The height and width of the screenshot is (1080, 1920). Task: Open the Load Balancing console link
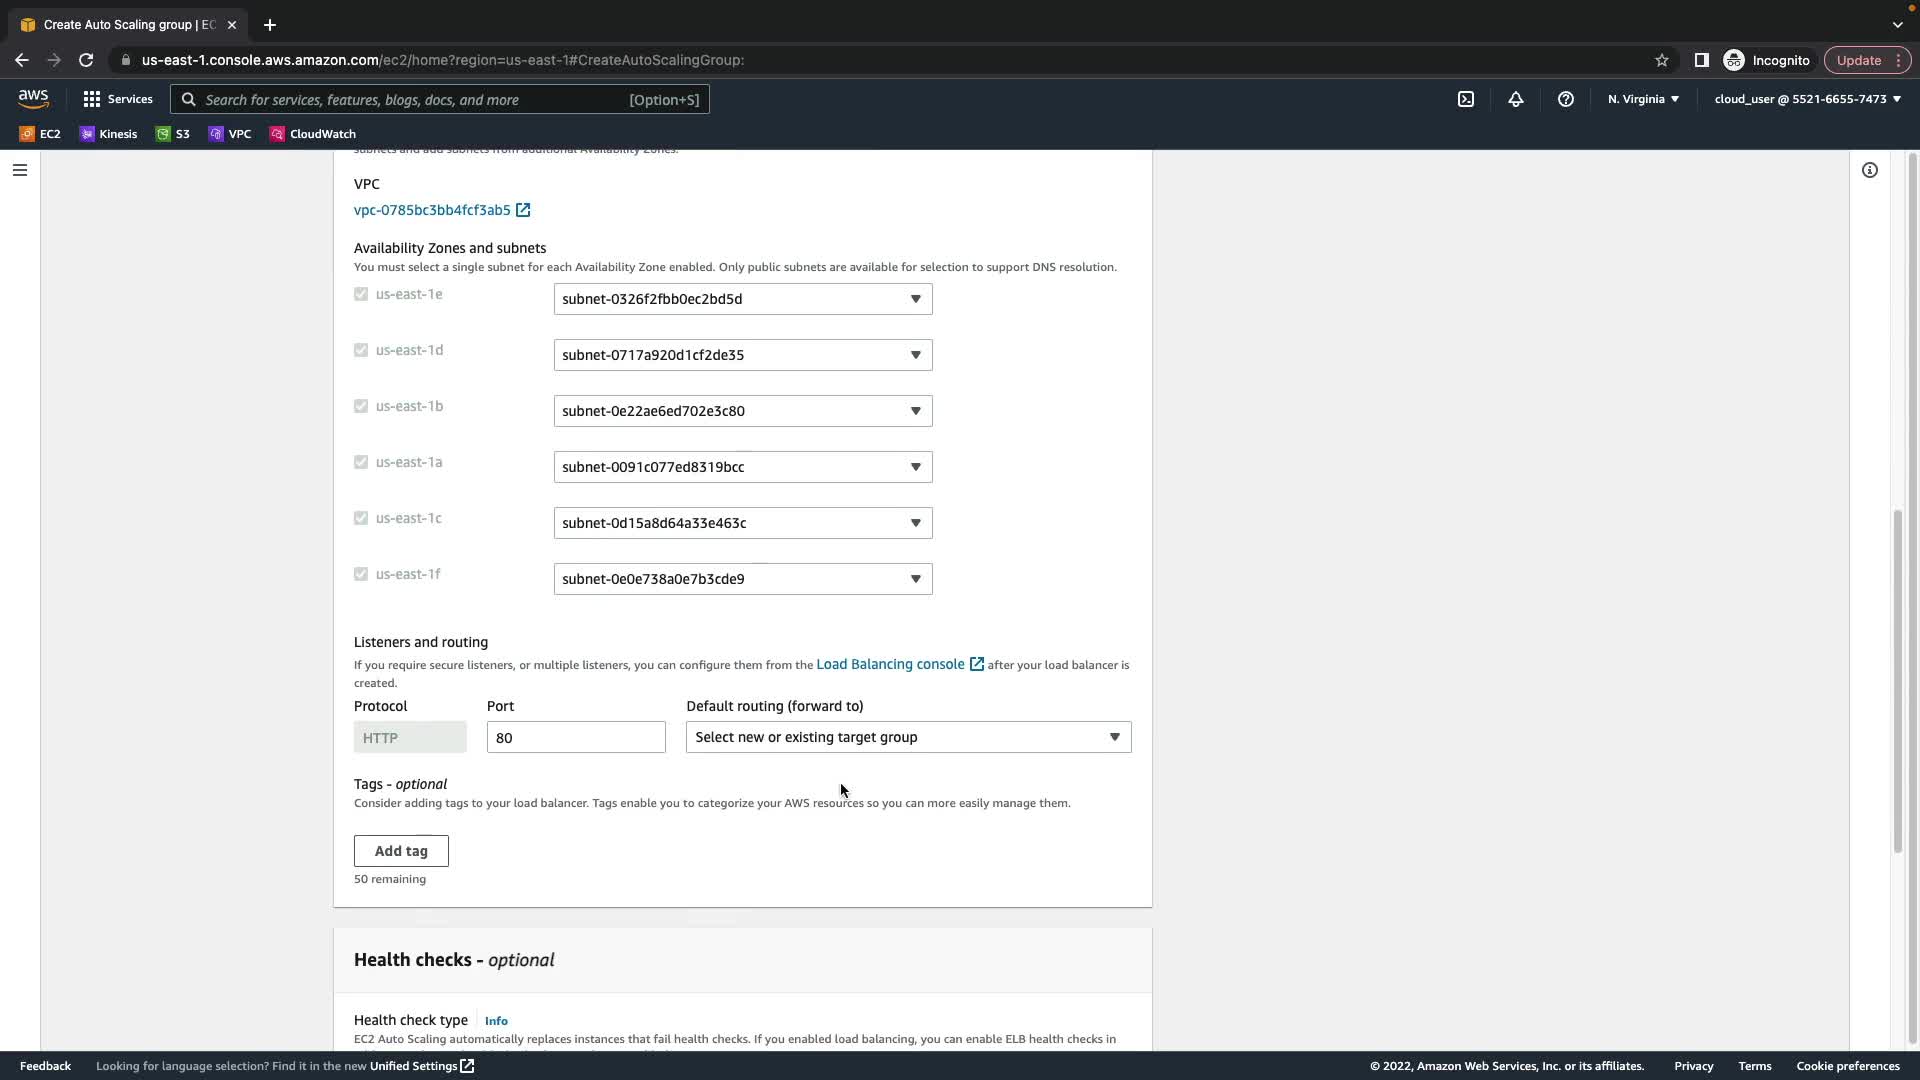pos(890,664)
